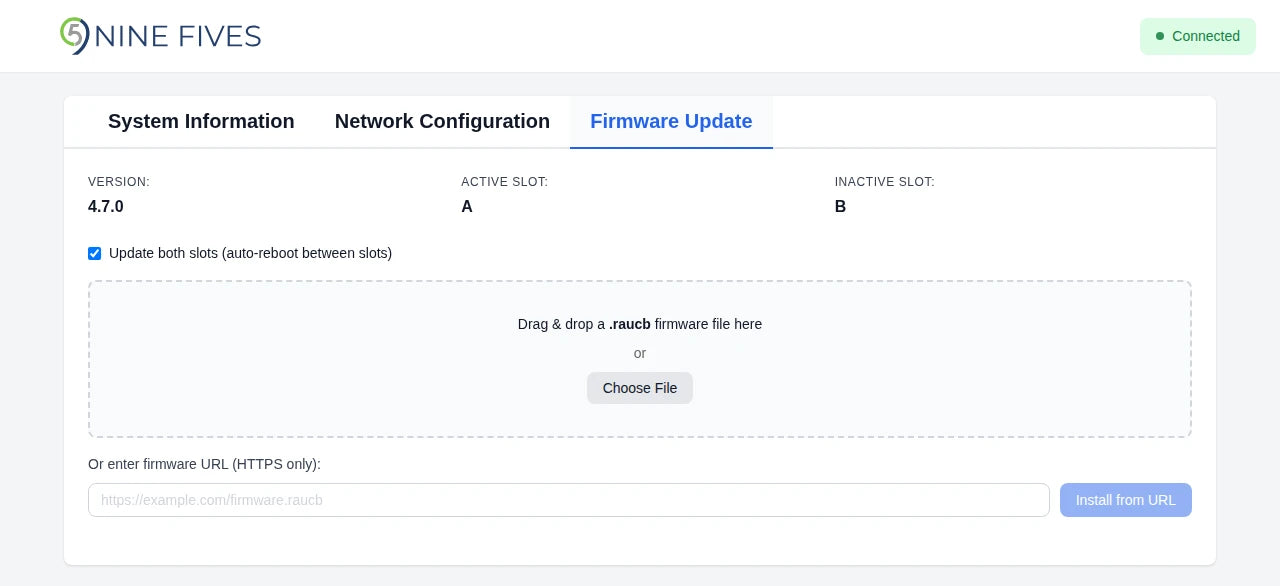Image resolution: width=1280 pixels, height=586 pixels.
Task: Click the Install from URL button
Action: (1126, 500)
